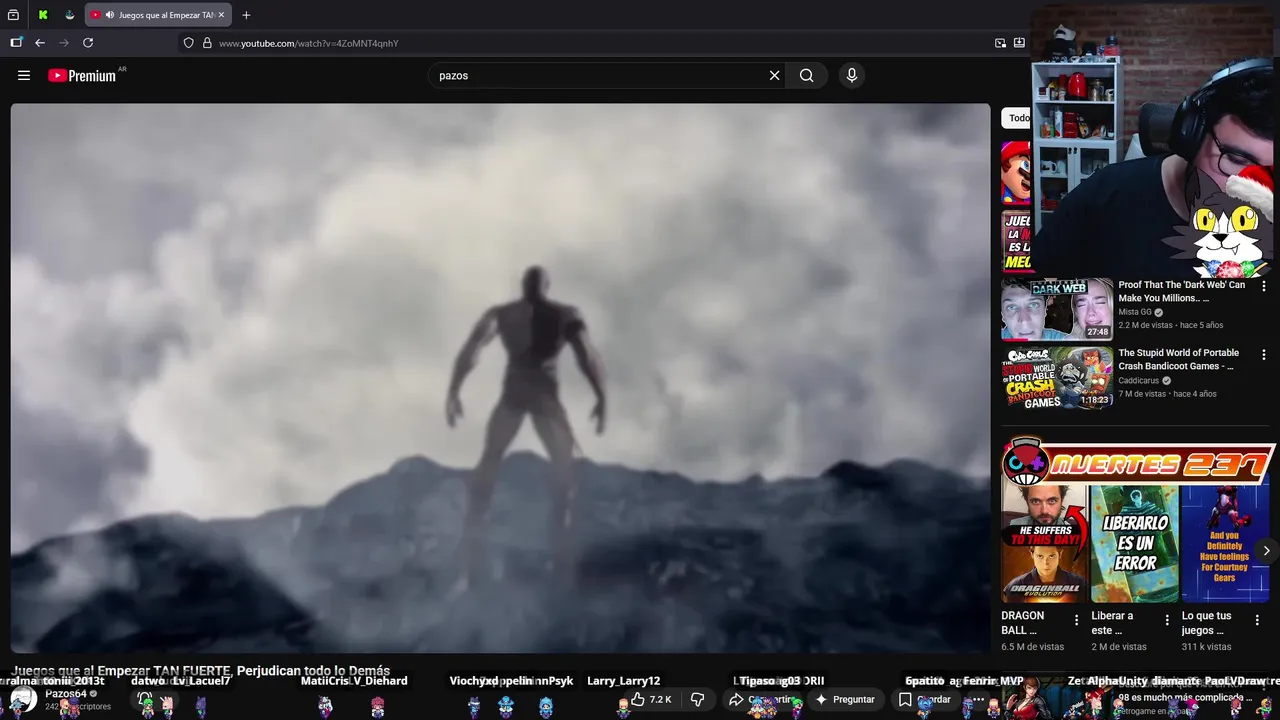Click the youtube.com URL in address bar
Viewport: 1280px width, 720px height.
coord(308,43)
